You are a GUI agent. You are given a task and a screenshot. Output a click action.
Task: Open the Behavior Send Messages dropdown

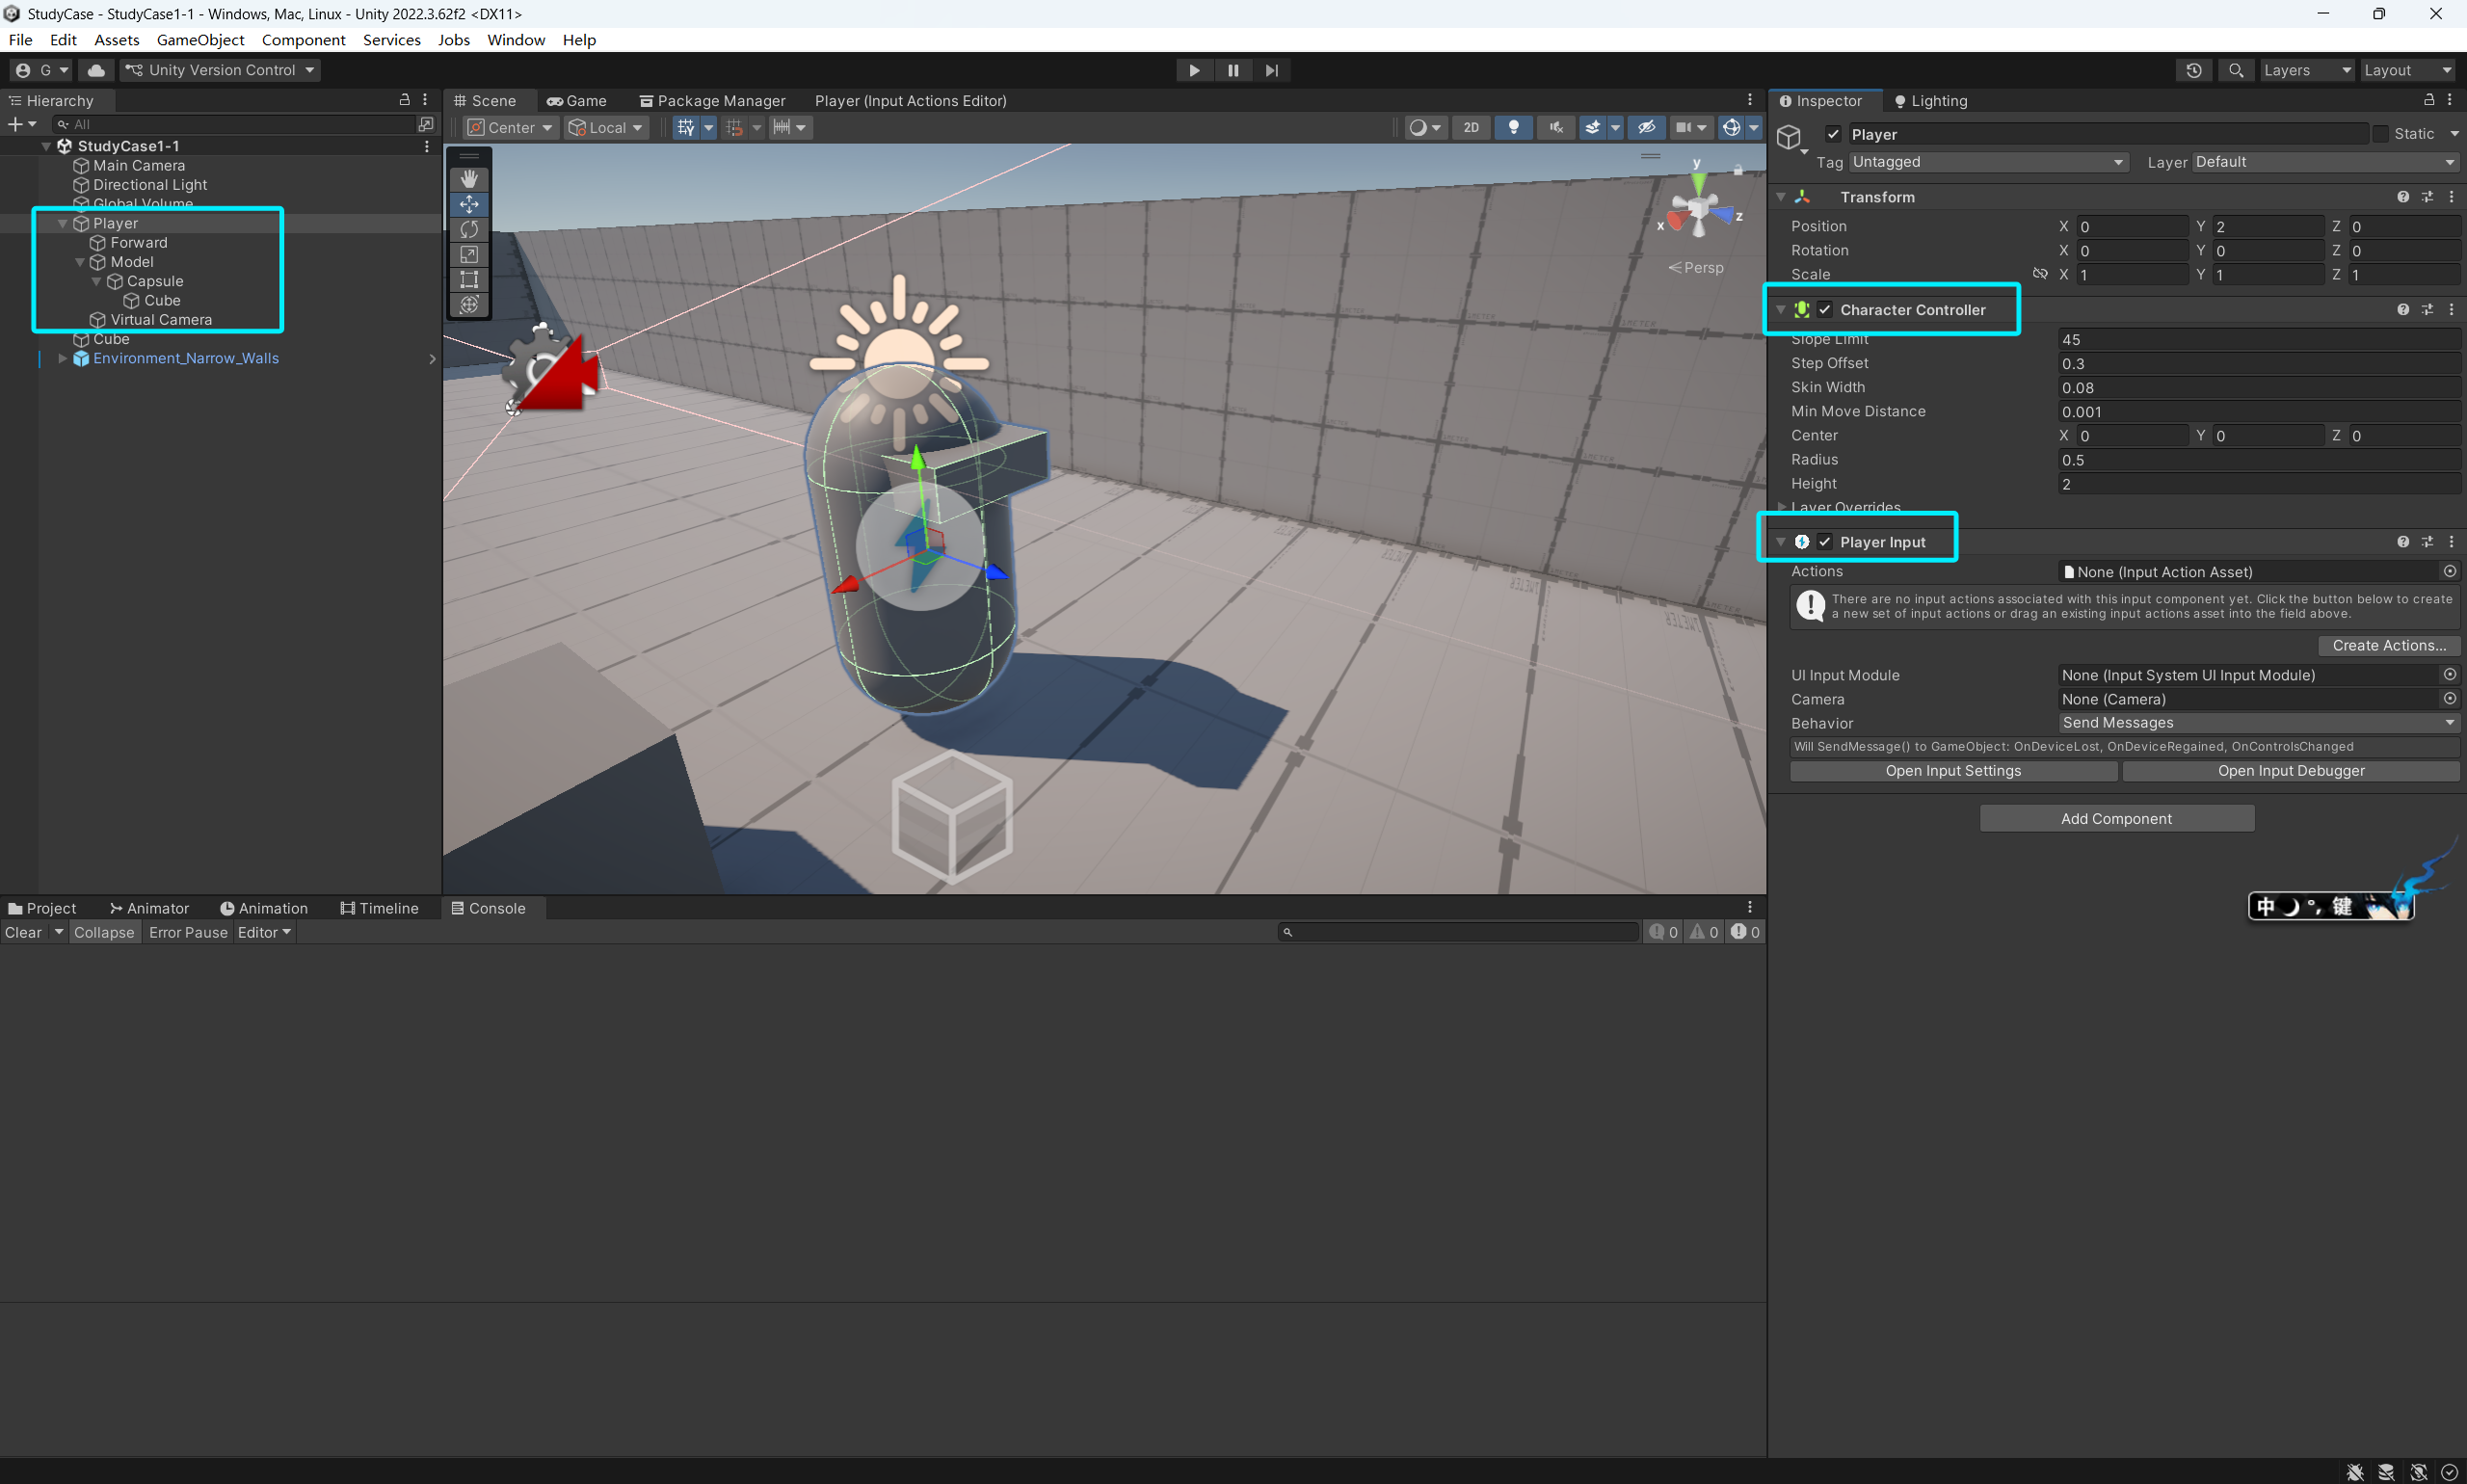pos(2258,723)
